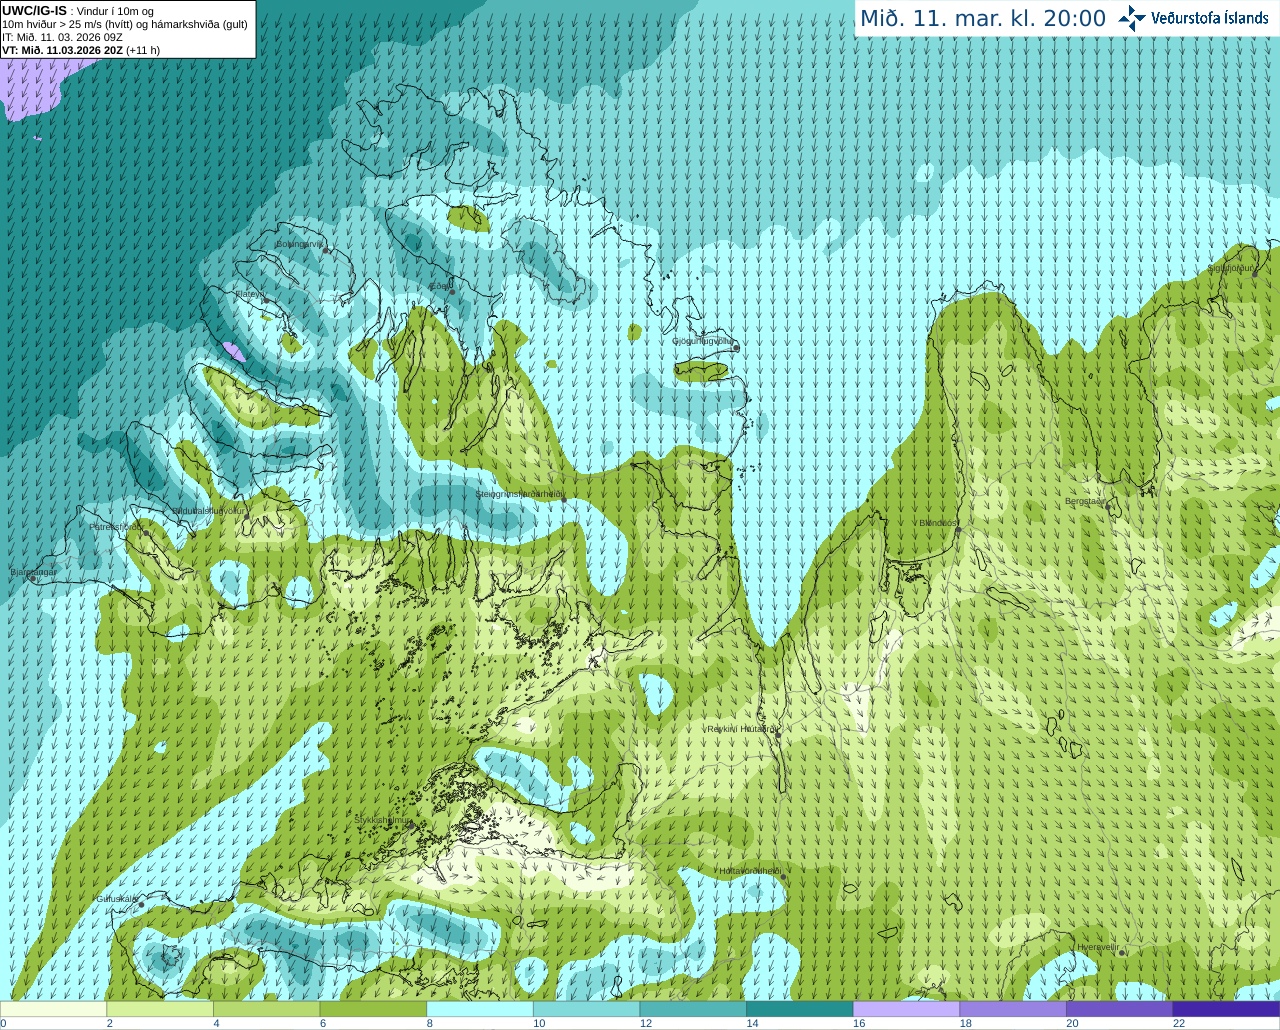This screenshot has width=1280, height=1030.
Task: Click the legend value 16
Action: (858, 1023)
